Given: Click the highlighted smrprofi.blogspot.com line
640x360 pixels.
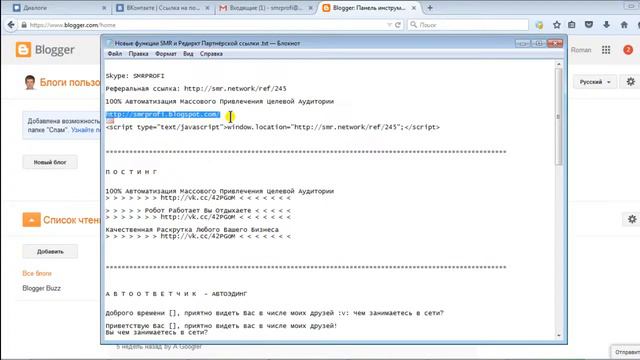Looking at the screenshot, I should [163, 114].
